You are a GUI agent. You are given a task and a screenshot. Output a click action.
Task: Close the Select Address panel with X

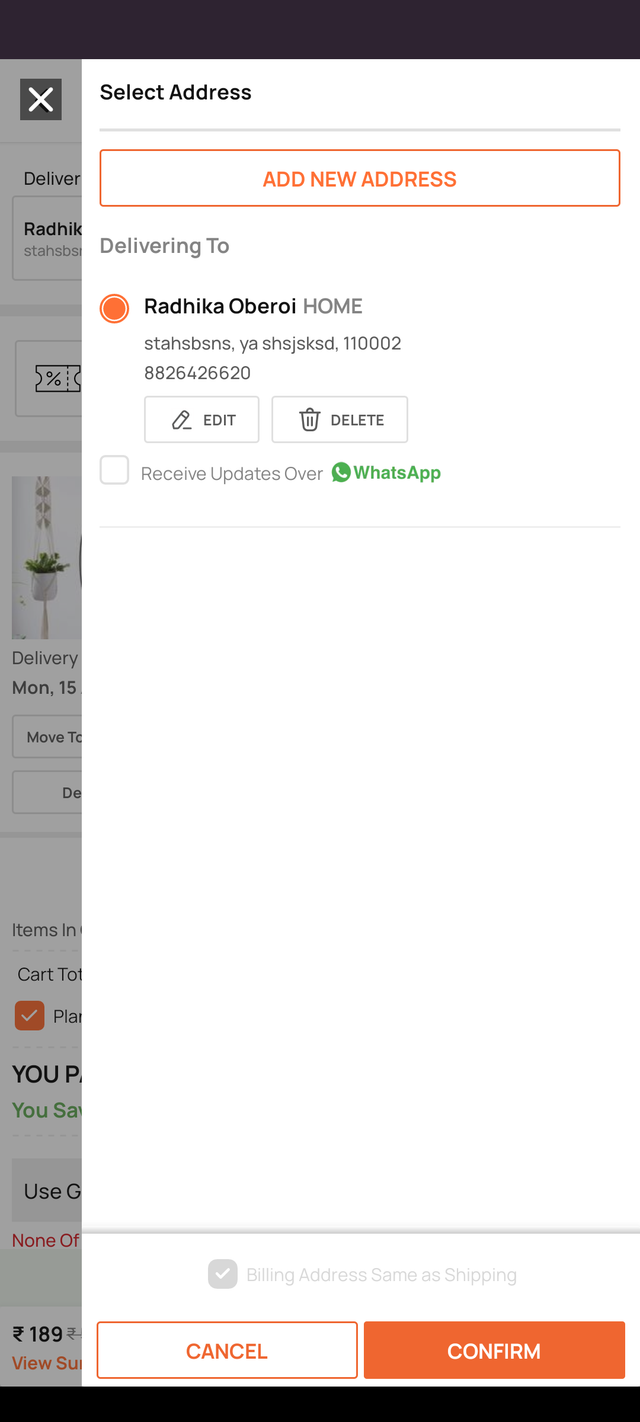point(41,99)
